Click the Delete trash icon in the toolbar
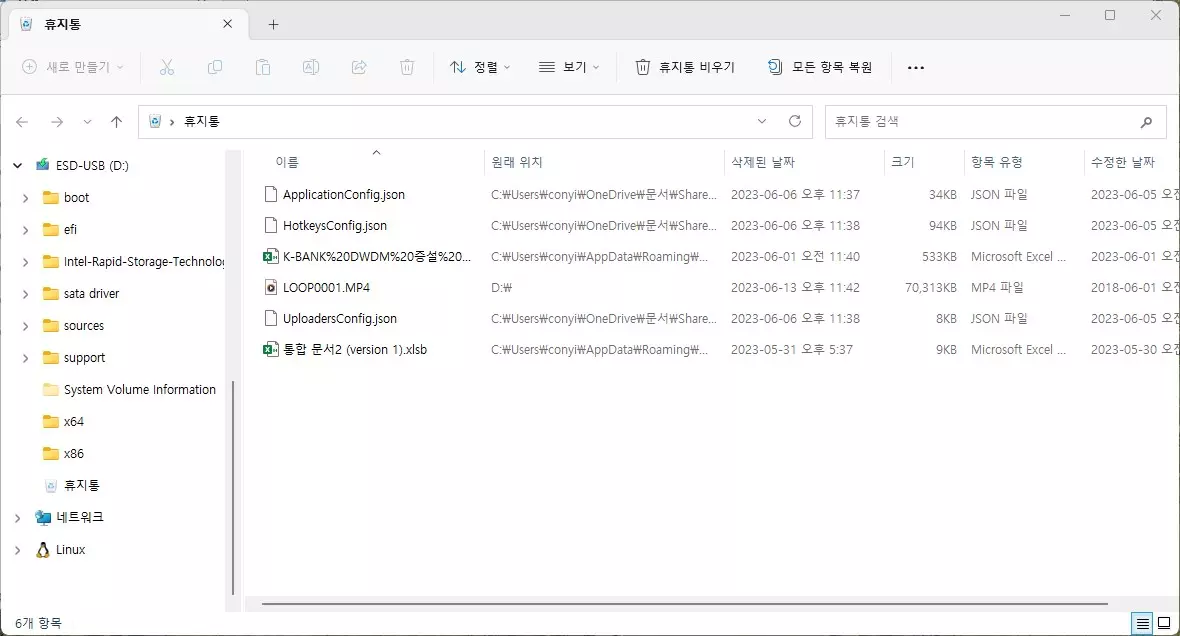The height and width of the screenshot is (636, 1180). click(406, 67)
